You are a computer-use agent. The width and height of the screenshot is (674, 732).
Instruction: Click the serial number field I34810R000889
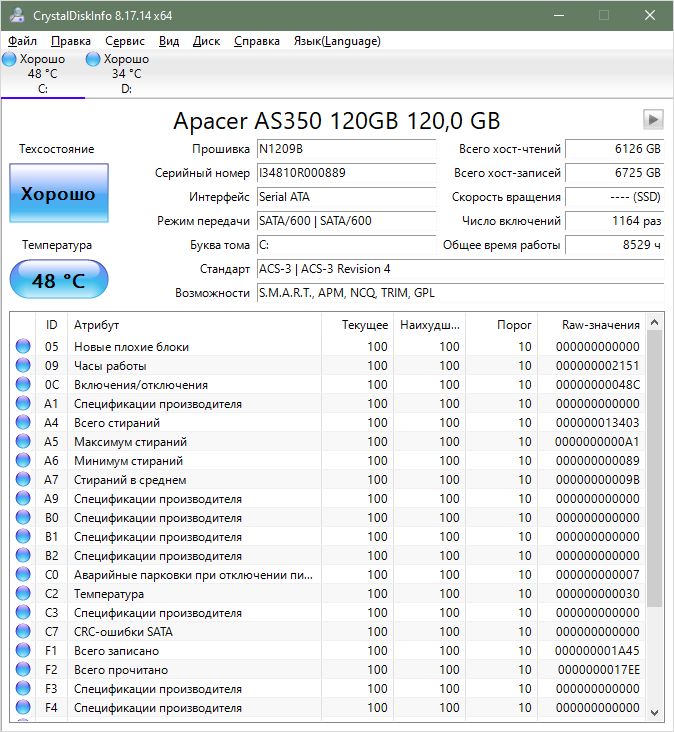[x=346, y=173]
